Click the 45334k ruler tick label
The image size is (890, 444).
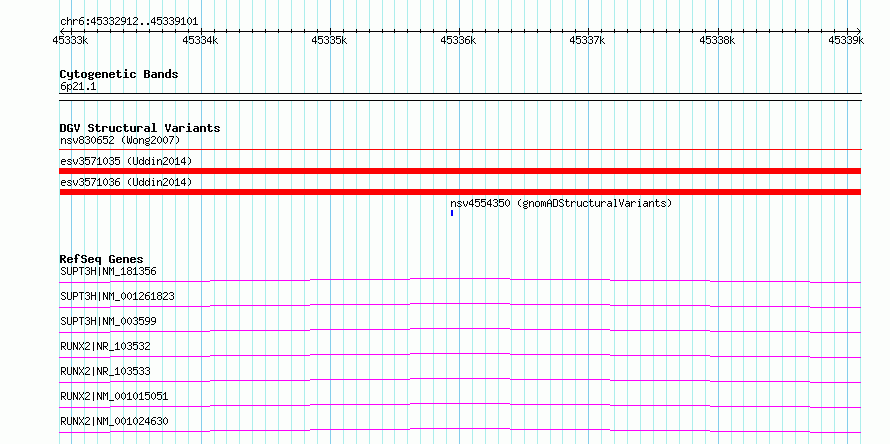200,40
